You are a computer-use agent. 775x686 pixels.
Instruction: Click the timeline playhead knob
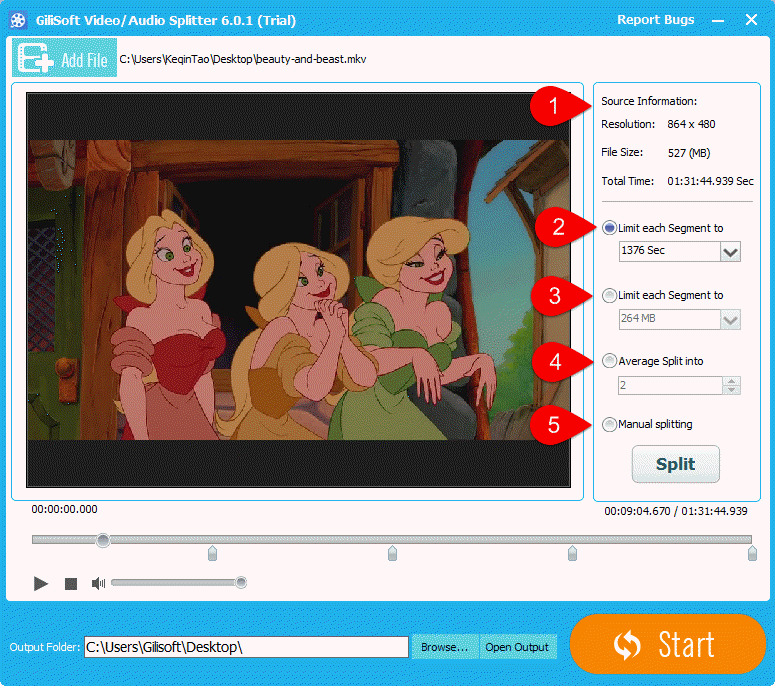click(x=103, y=540)
